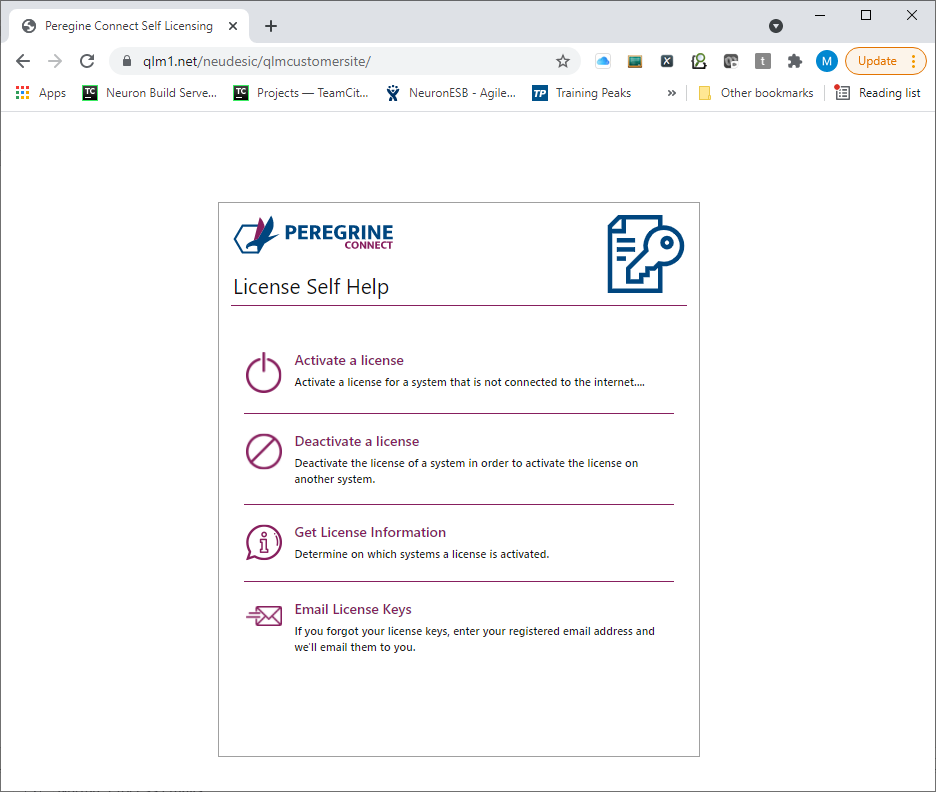Click the description starting 'Deactivate the license of a system'
Image resolution: width=936 pixels, height=792 pixels.
[x=466, y=471]
